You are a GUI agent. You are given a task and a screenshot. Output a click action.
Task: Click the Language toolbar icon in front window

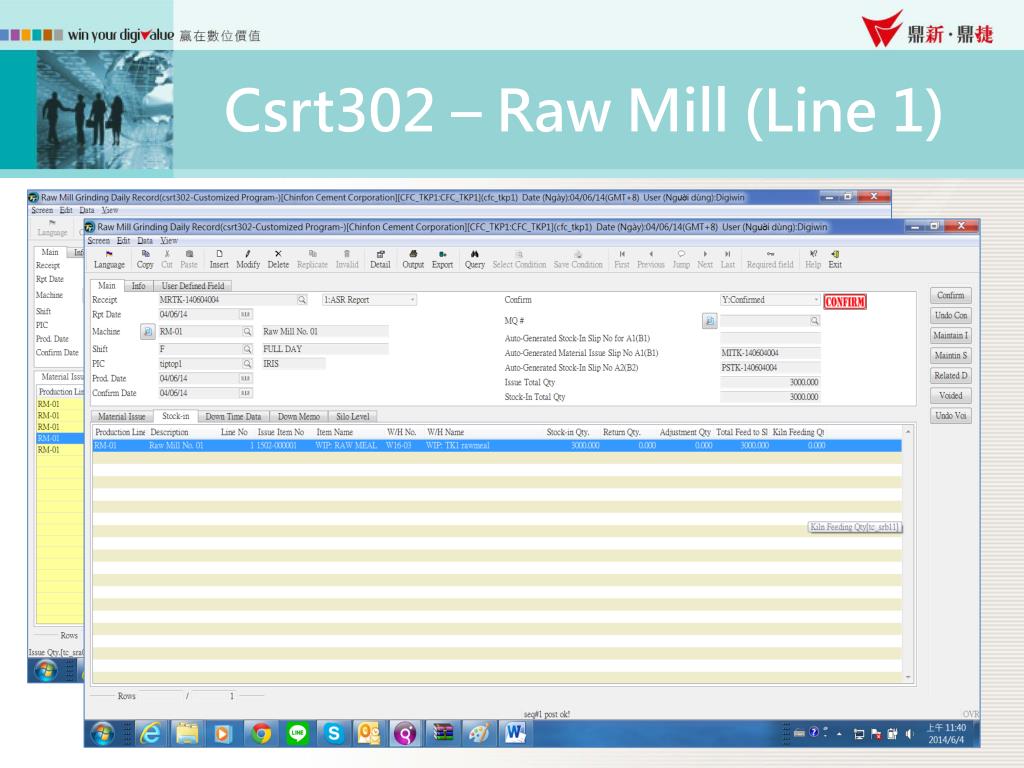click(109, 259)
